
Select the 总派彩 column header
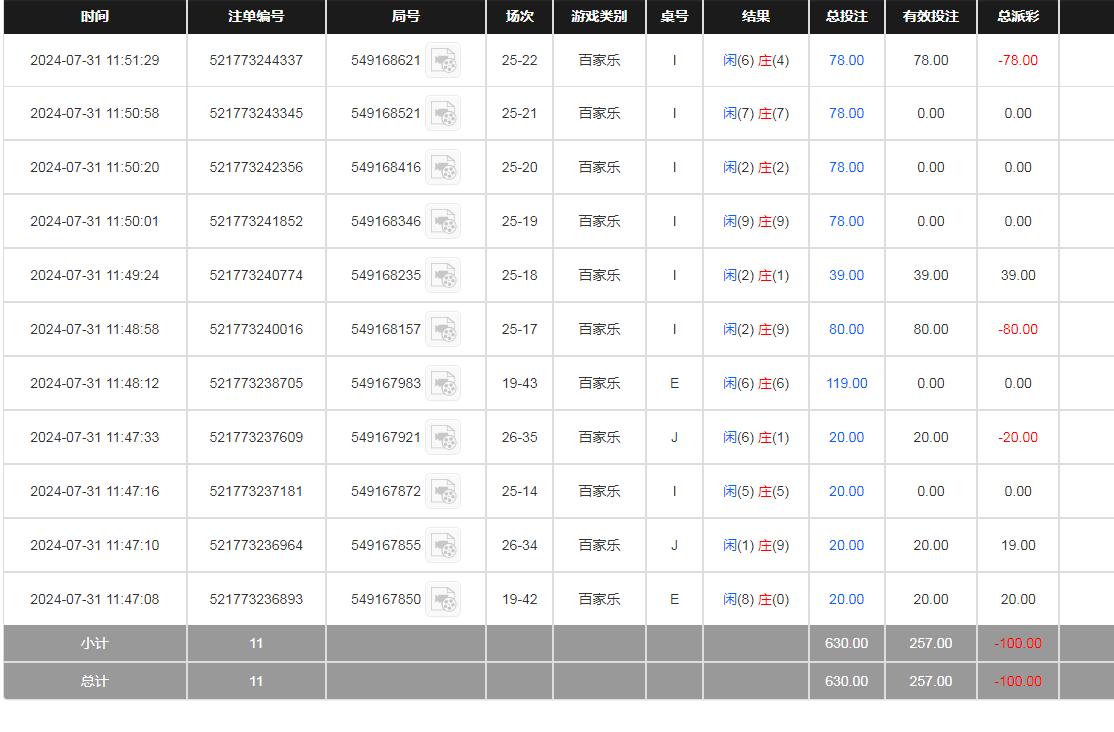1018,17
